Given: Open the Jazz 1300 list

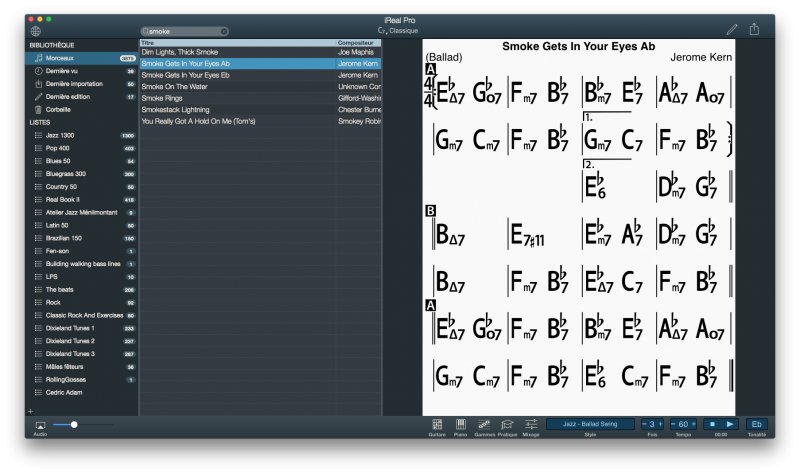Looking at the screenshot, I should pyautogui.click(x=82, y=135).
